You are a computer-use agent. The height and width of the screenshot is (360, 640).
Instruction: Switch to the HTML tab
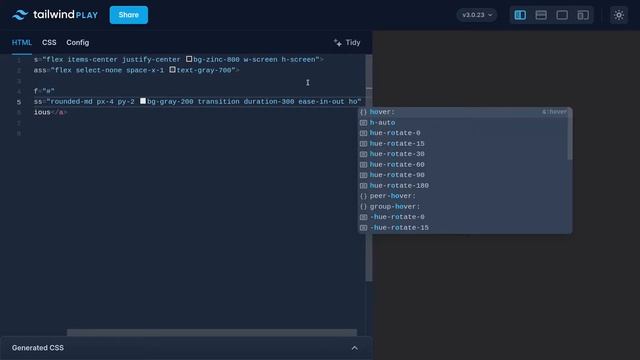click(22, 42)
